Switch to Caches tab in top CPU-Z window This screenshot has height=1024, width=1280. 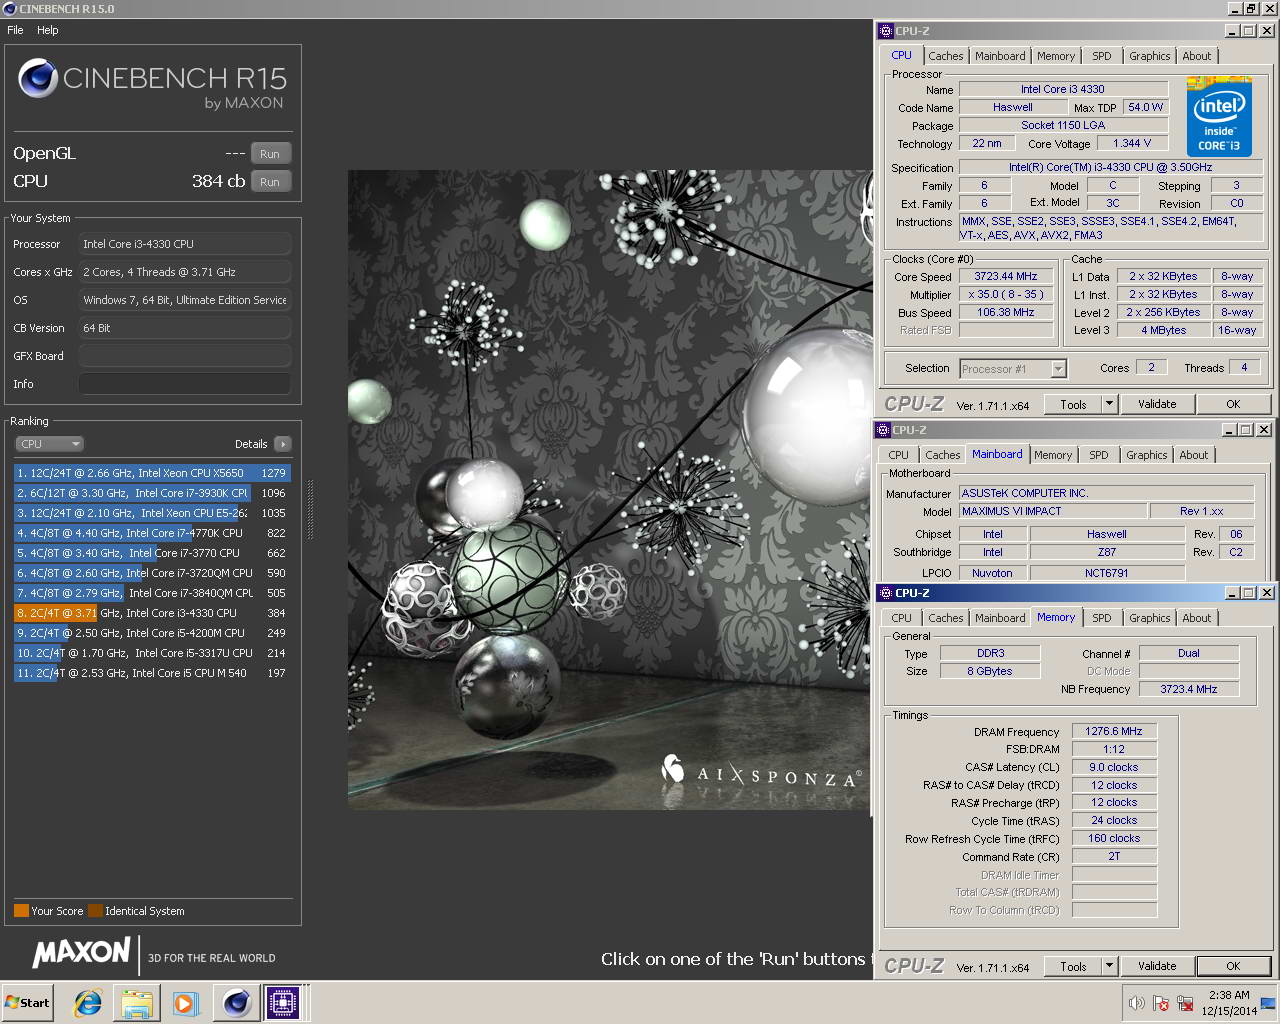pyautogui.click(x=945, y=56)
